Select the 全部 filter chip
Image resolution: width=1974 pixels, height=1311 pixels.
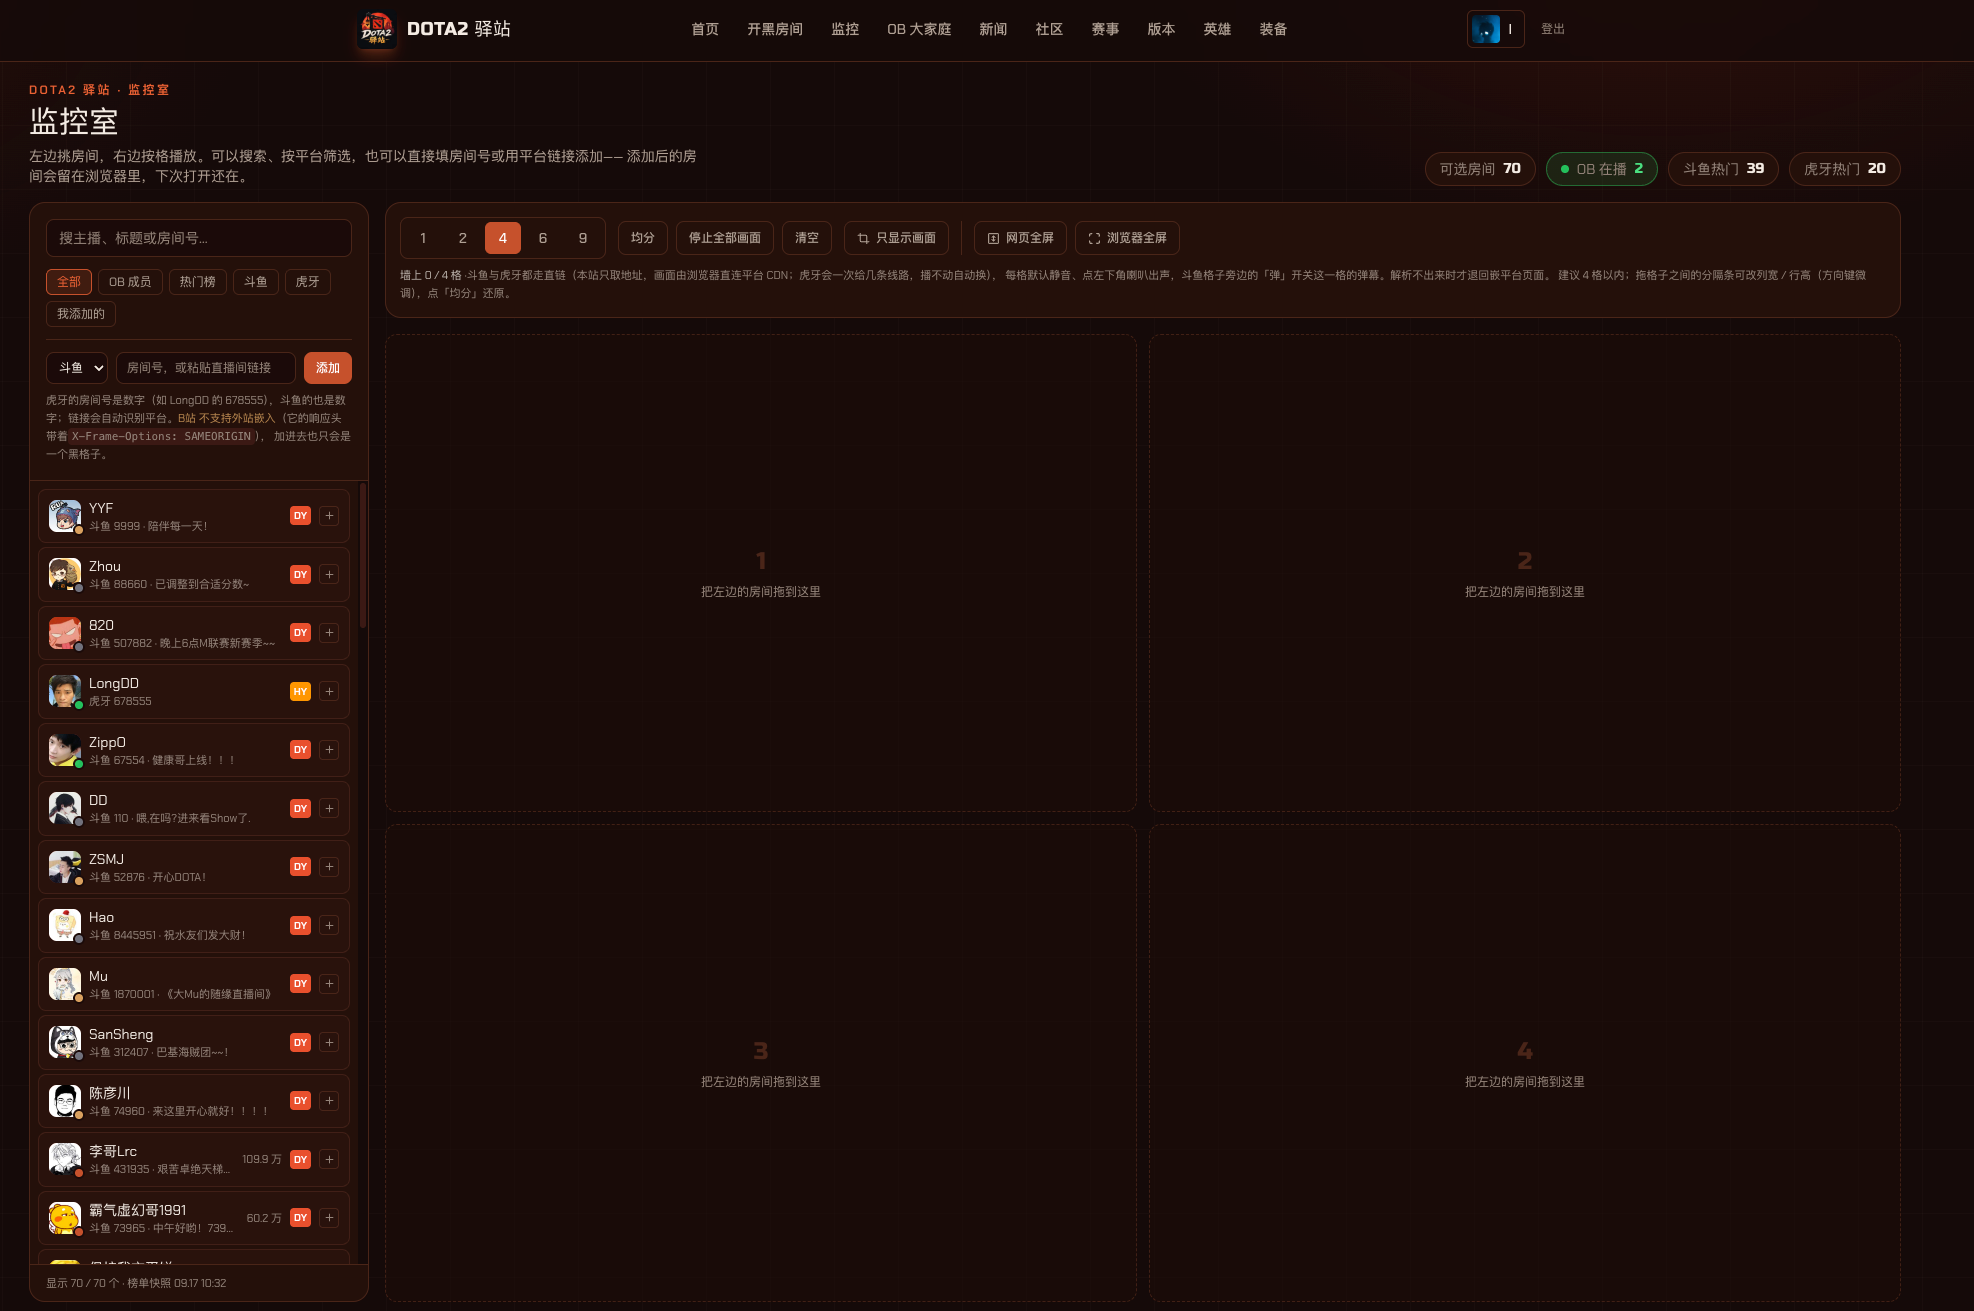[x=69, y=282]
